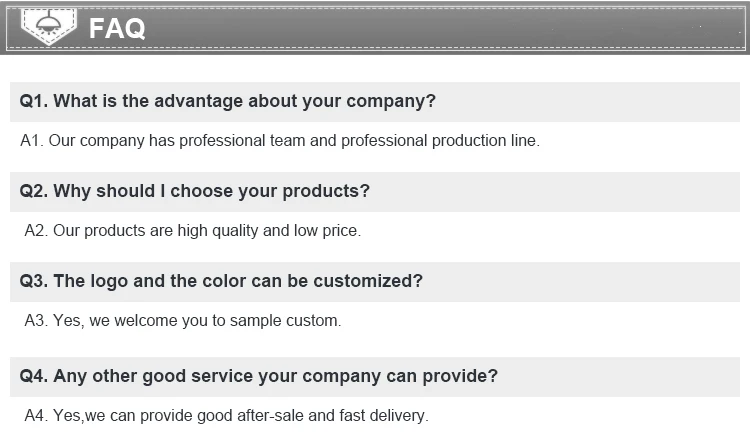Click the 'Q4.' label
Viewport: 750px width, 440px height.
pos(33,376)
